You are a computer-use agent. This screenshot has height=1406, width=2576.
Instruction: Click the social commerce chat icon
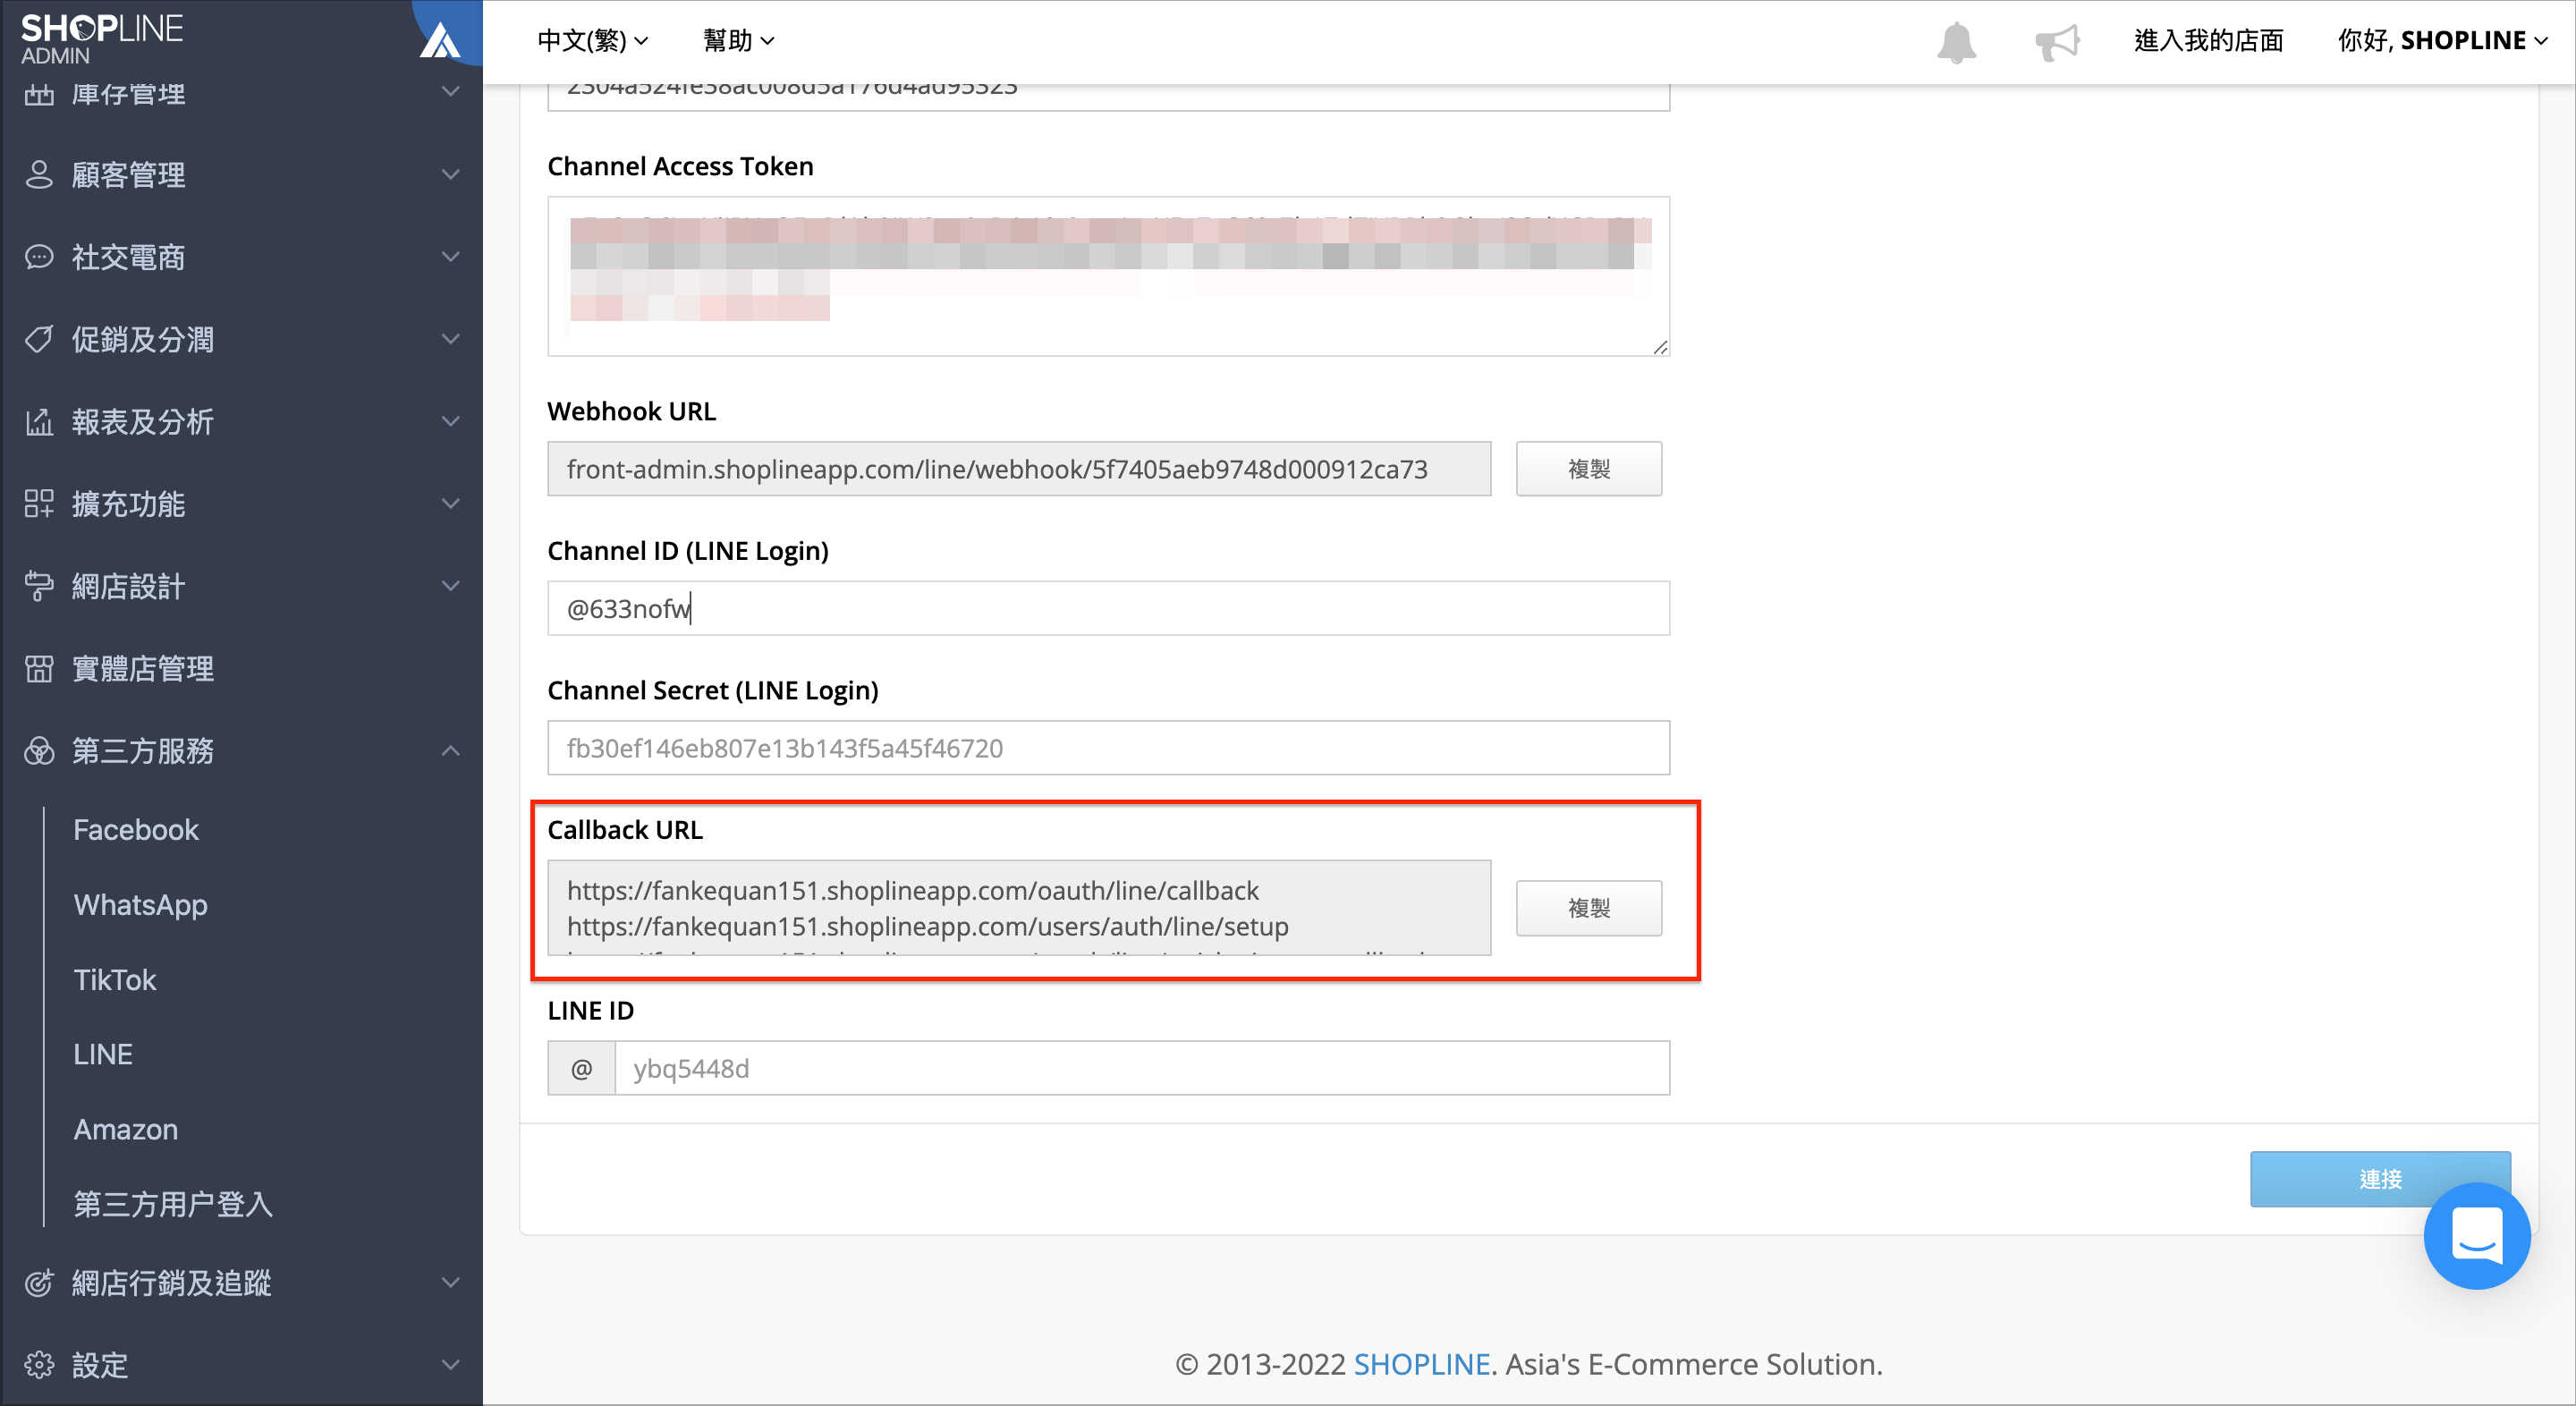pos(39,257)
